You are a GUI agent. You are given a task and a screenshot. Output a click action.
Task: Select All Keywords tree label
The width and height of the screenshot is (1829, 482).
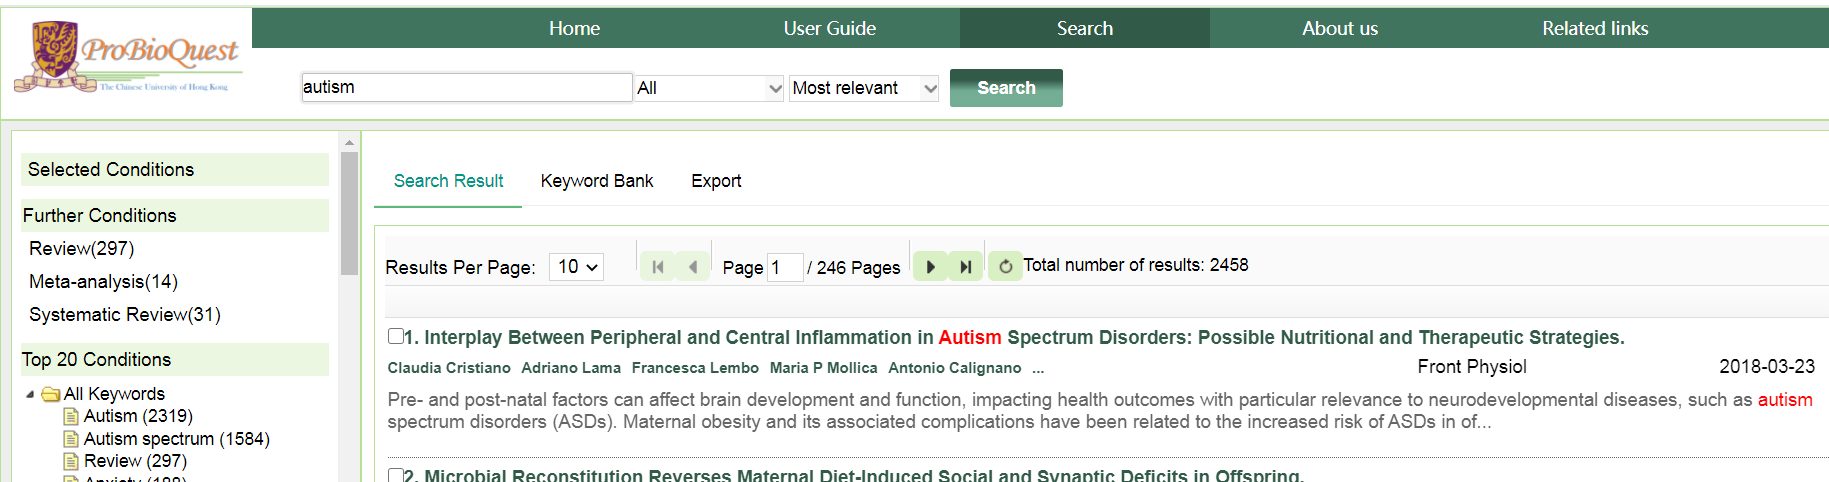pos(114,394)
